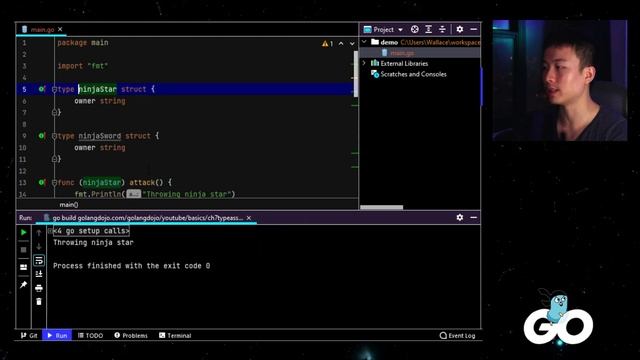
Task: Open the Problems tool window
Action: (x=131, y=336)
